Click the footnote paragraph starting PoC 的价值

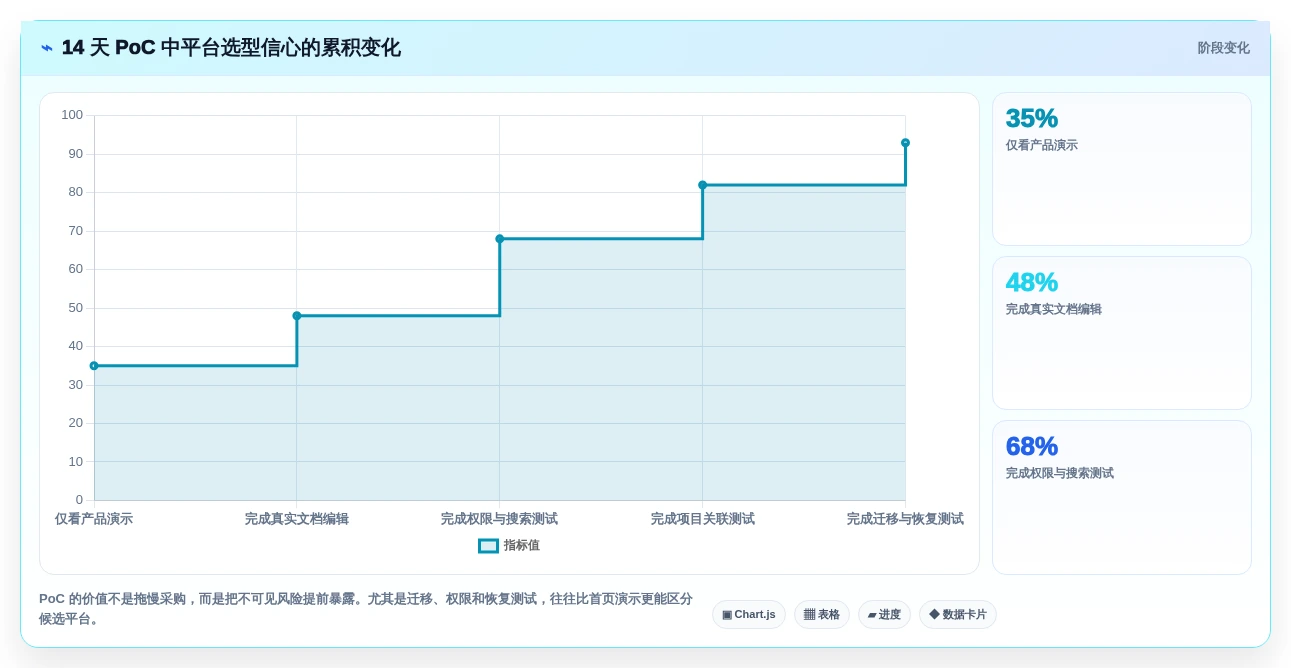click(366, 609)
